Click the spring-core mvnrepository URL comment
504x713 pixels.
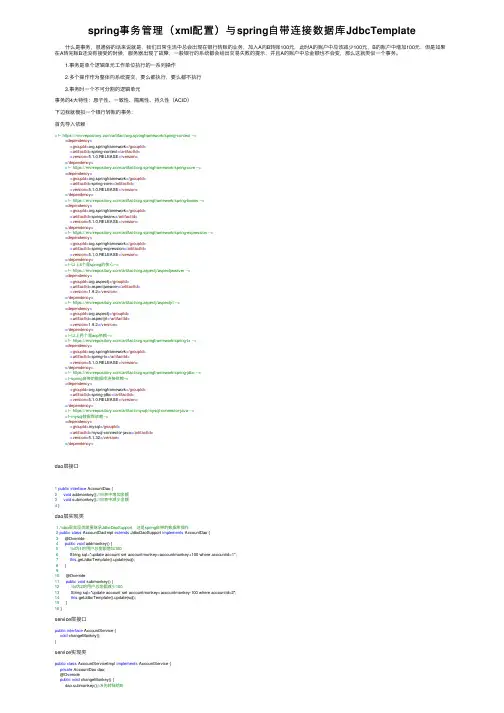[133, 168]
